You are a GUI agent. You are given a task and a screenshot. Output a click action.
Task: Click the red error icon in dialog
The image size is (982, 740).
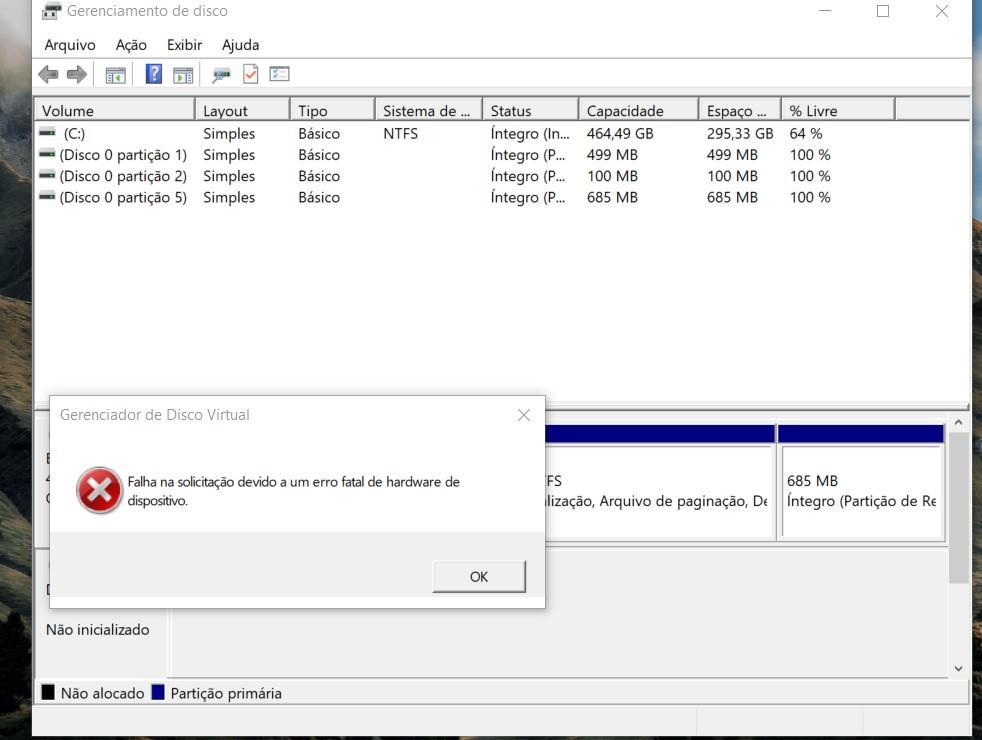[99, 490]
